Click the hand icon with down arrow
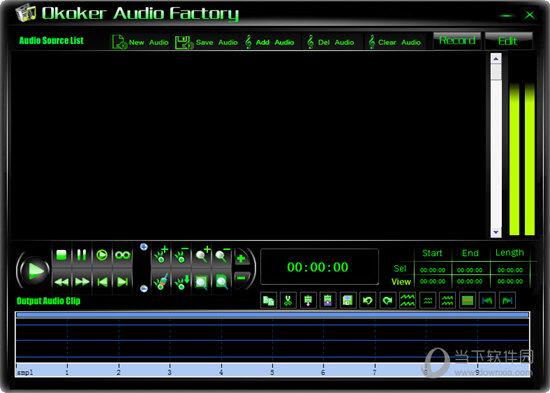The image size is (550, 393). tap(181, 282)
